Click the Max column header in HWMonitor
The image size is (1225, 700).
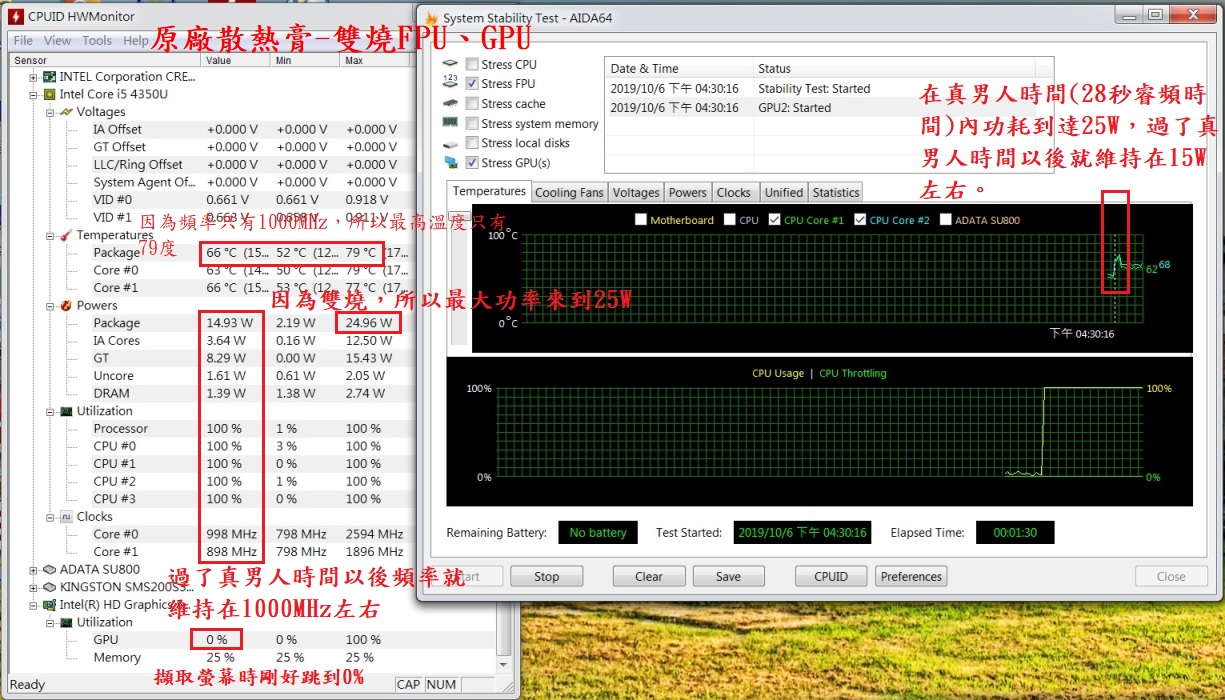[x=375, y=60]
